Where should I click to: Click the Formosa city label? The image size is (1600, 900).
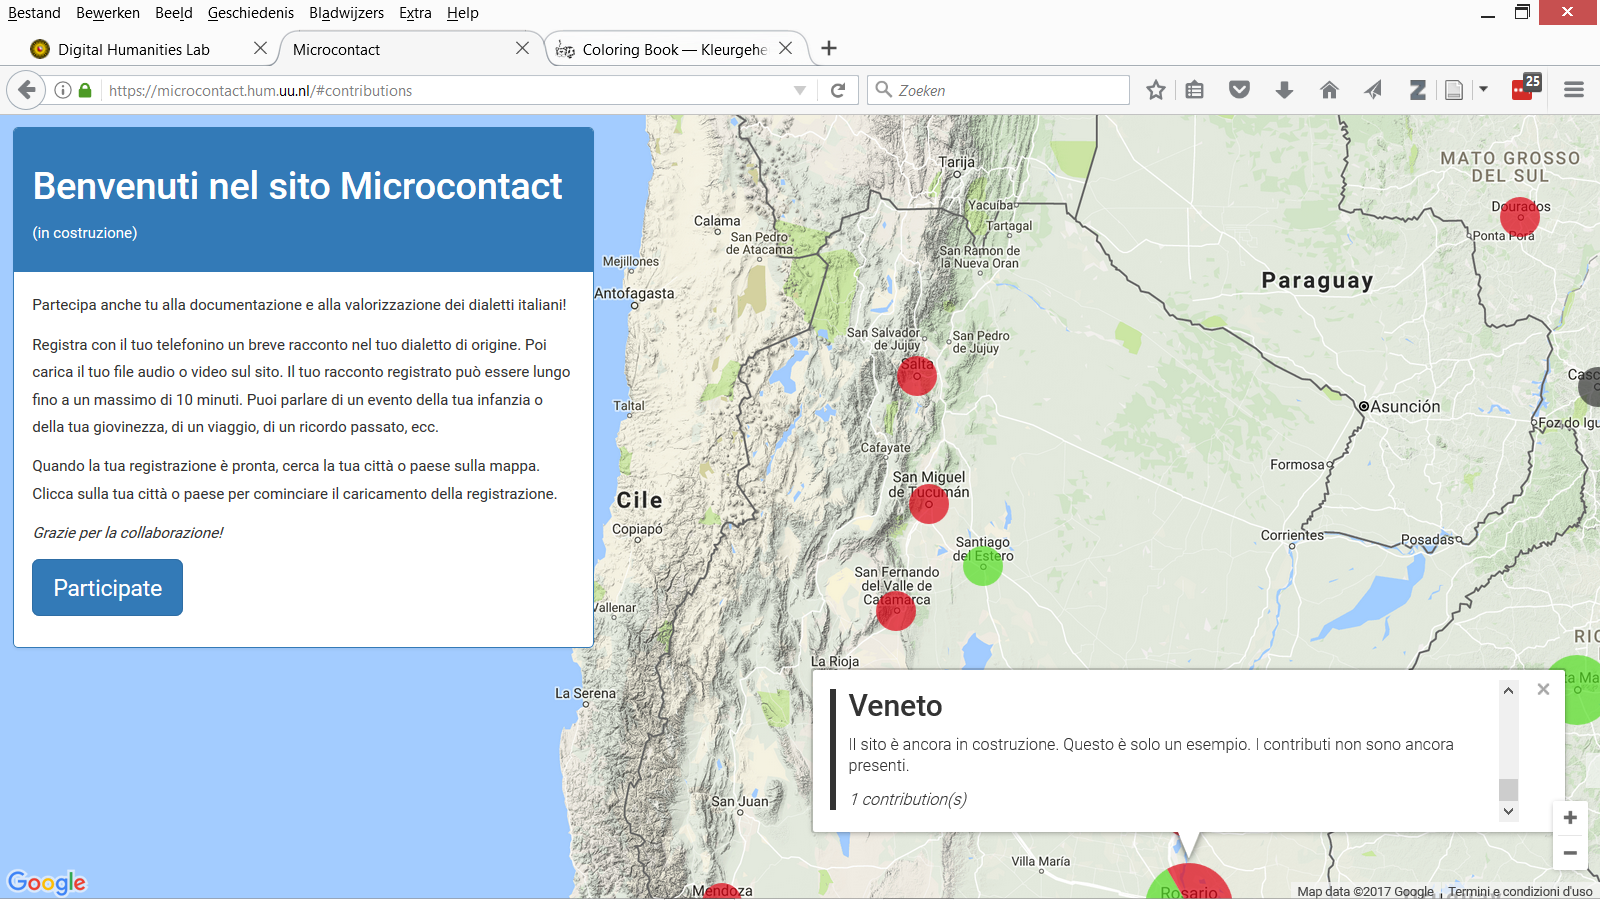pyautogui.click(x=1297, y=465)
